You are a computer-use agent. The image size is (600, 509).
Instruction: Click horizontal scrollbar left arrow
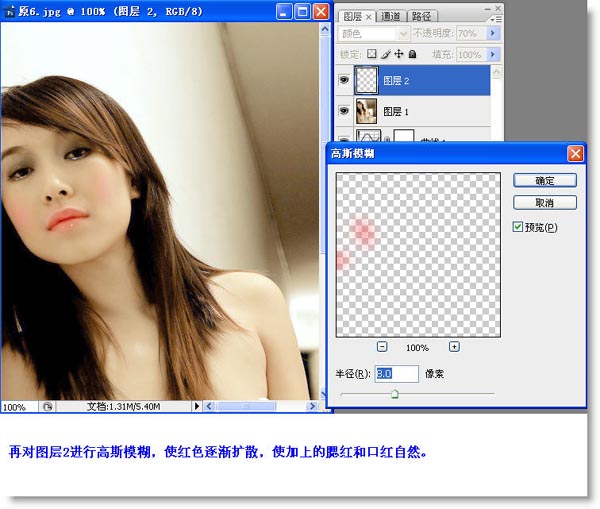[x=209, y=406]
